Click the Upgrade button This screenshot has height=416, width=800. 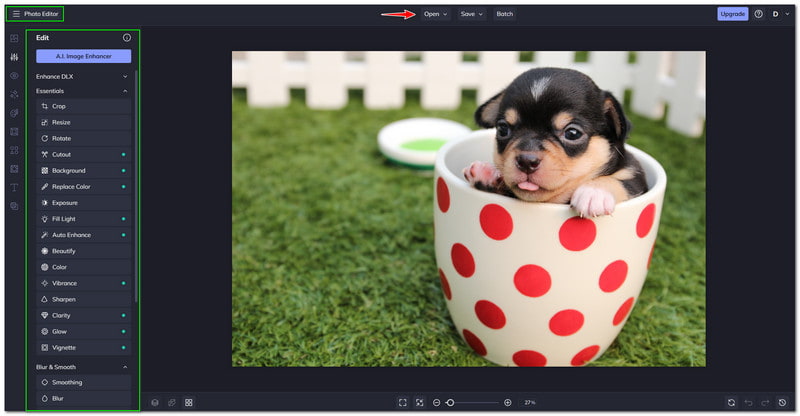733,14
